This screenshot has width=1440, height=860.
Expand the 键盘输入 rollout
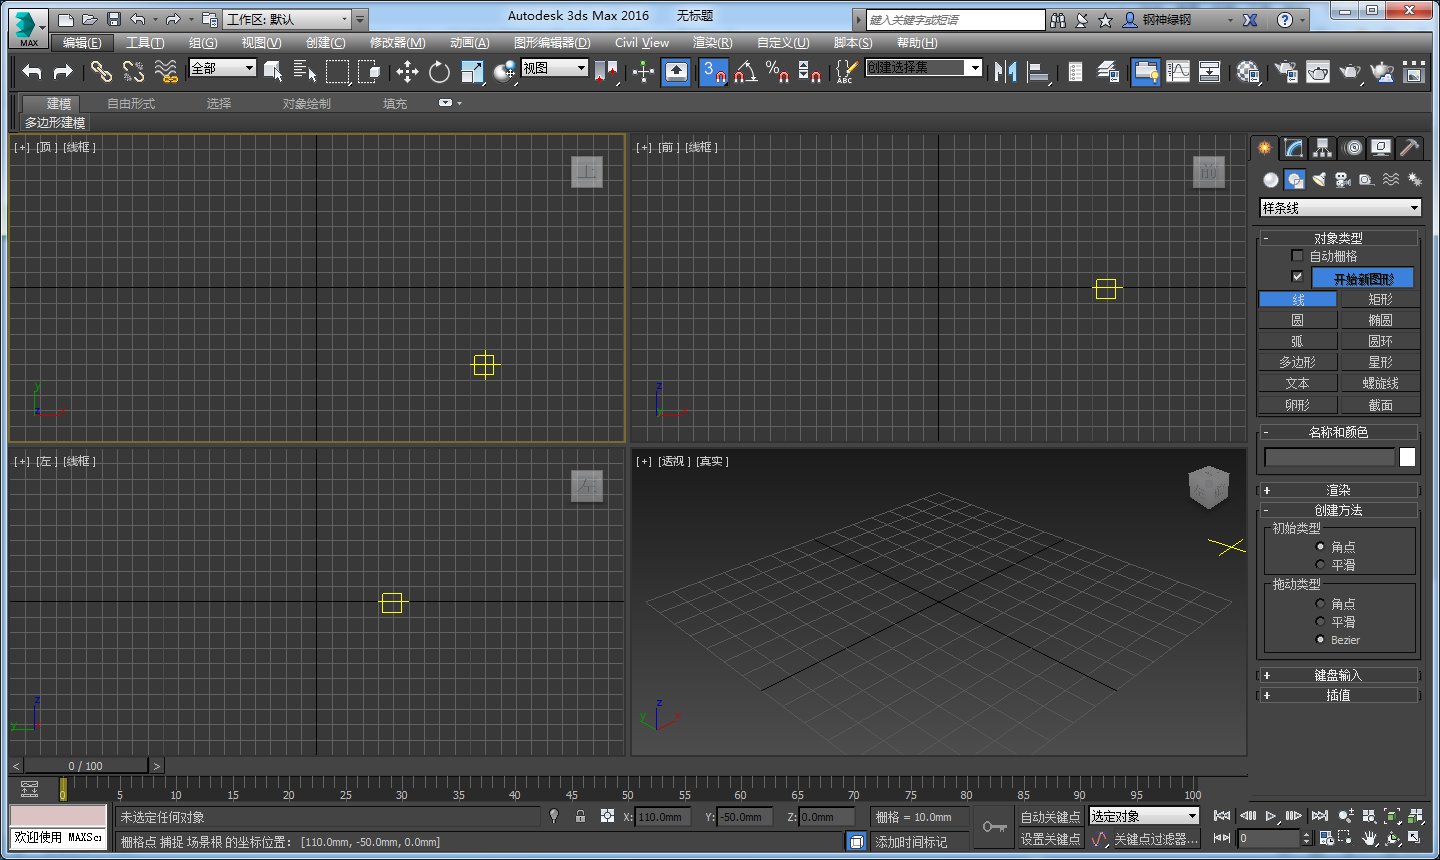1338,675
